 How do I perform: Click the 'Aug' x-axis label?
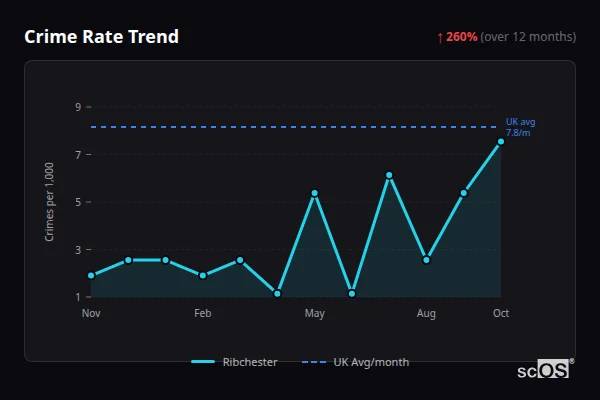point(426,313)
